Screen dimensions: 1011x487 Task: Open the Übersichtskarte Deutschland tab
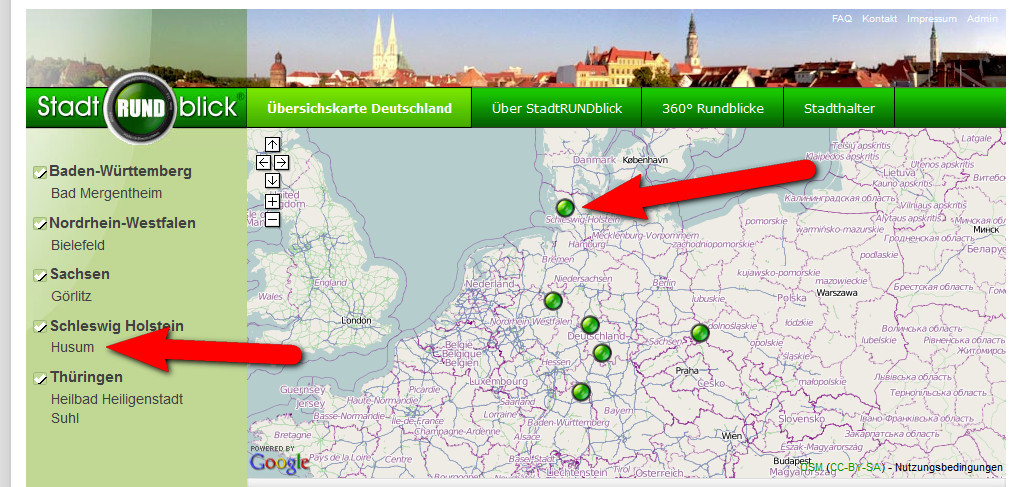[x=359, y=108]
